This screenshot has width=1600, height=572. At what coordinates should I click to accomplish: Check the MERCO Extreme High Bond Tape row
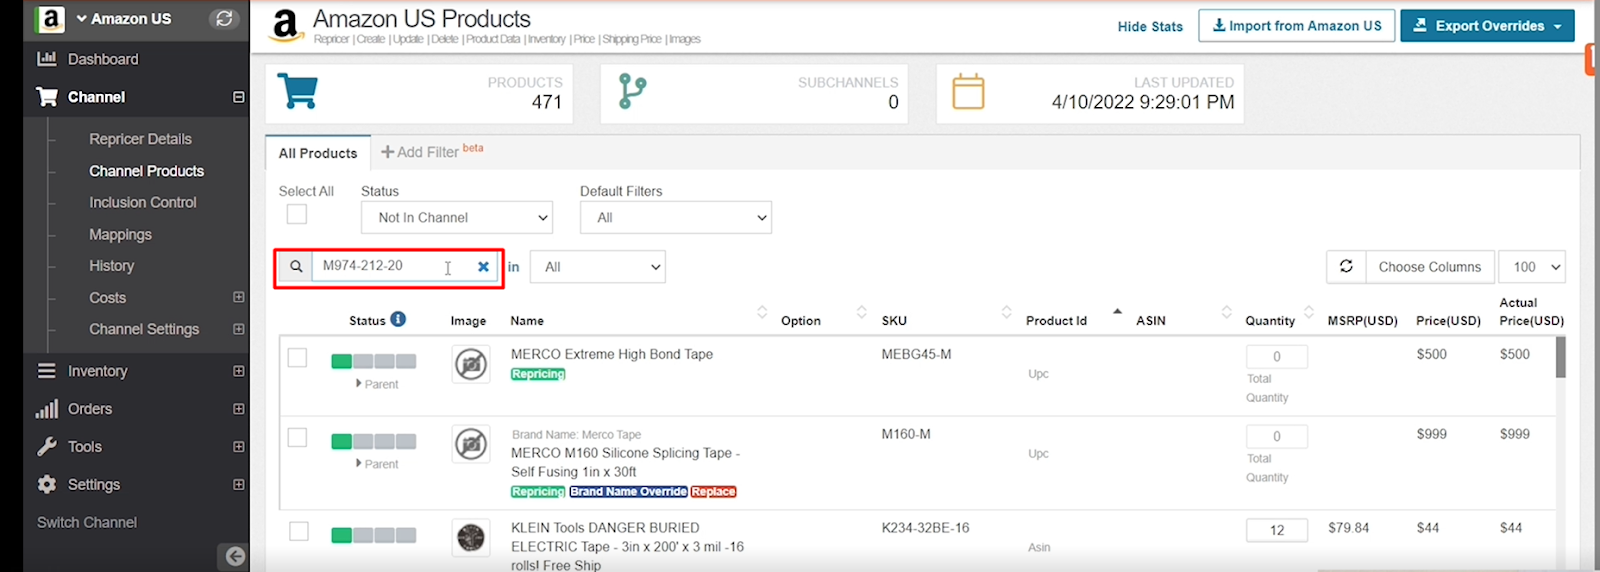pyautogui.click(x=297, y=358)
